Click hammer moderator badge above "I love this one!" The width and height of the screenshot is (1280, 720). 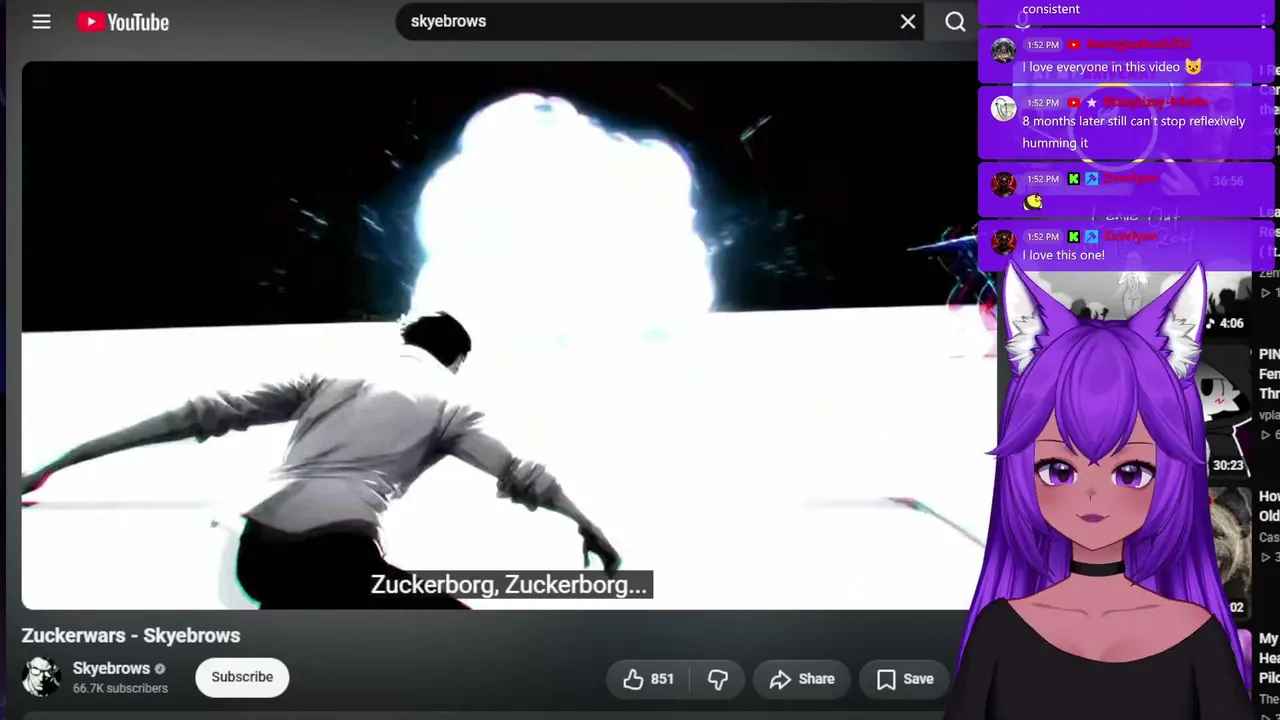coord(1092,237)
